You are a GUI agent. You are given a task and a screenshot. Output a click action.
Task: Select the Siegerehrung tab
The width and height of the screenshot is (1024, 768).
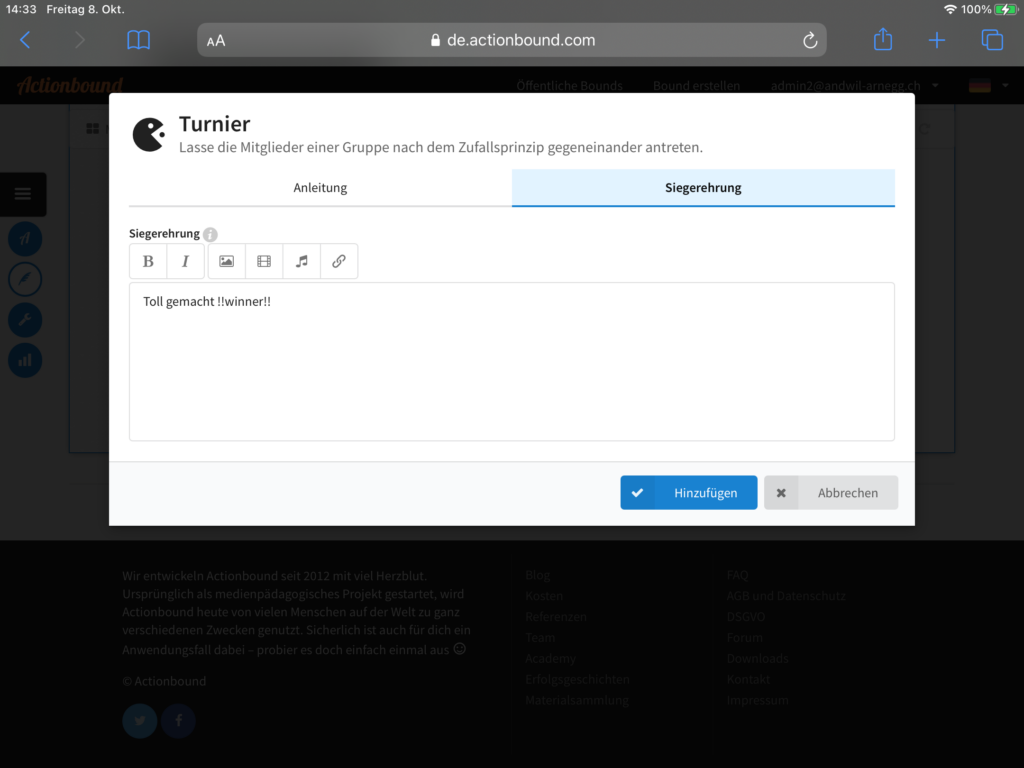(703, 188)
